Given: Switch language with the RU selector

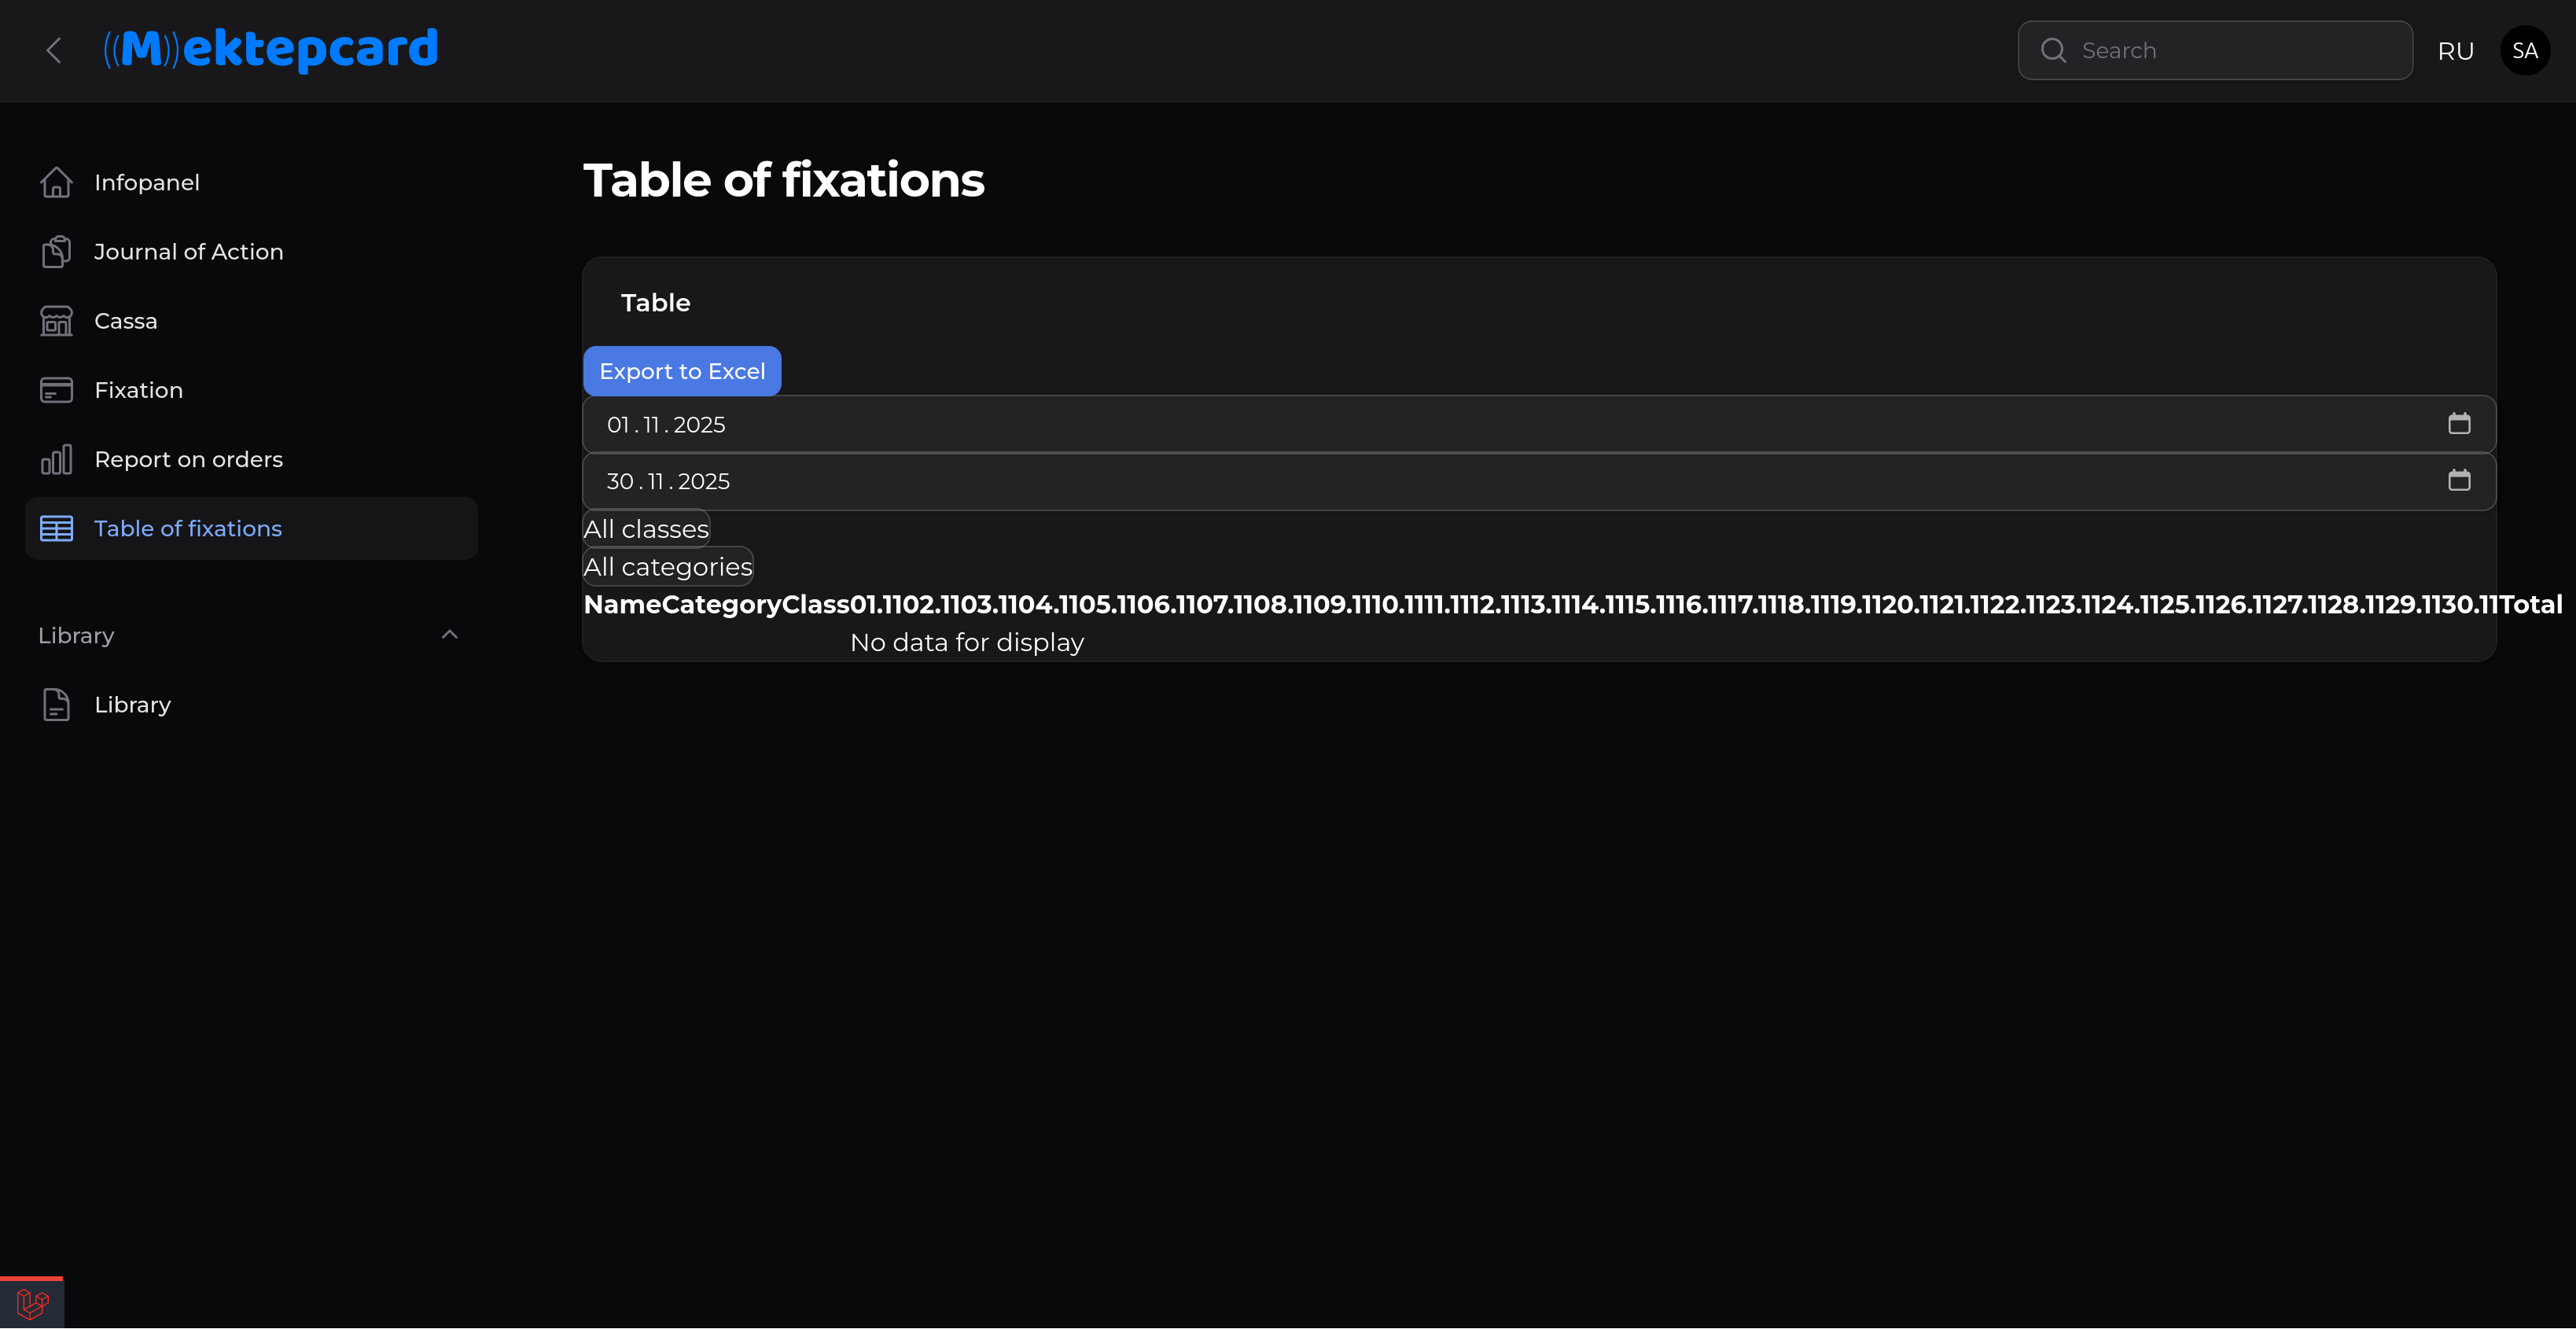Looking at the screenshot, I should coord(2455,51).
